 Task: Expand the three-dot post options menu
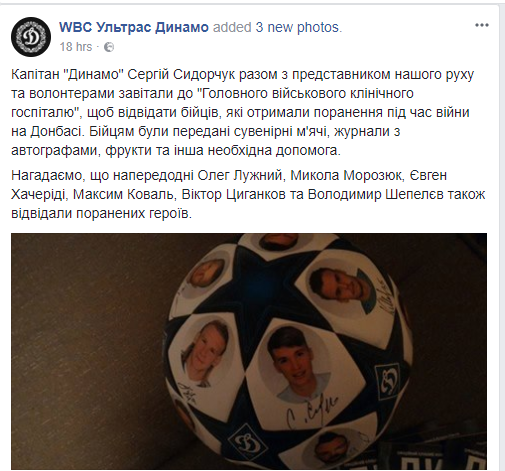[482, 25]
